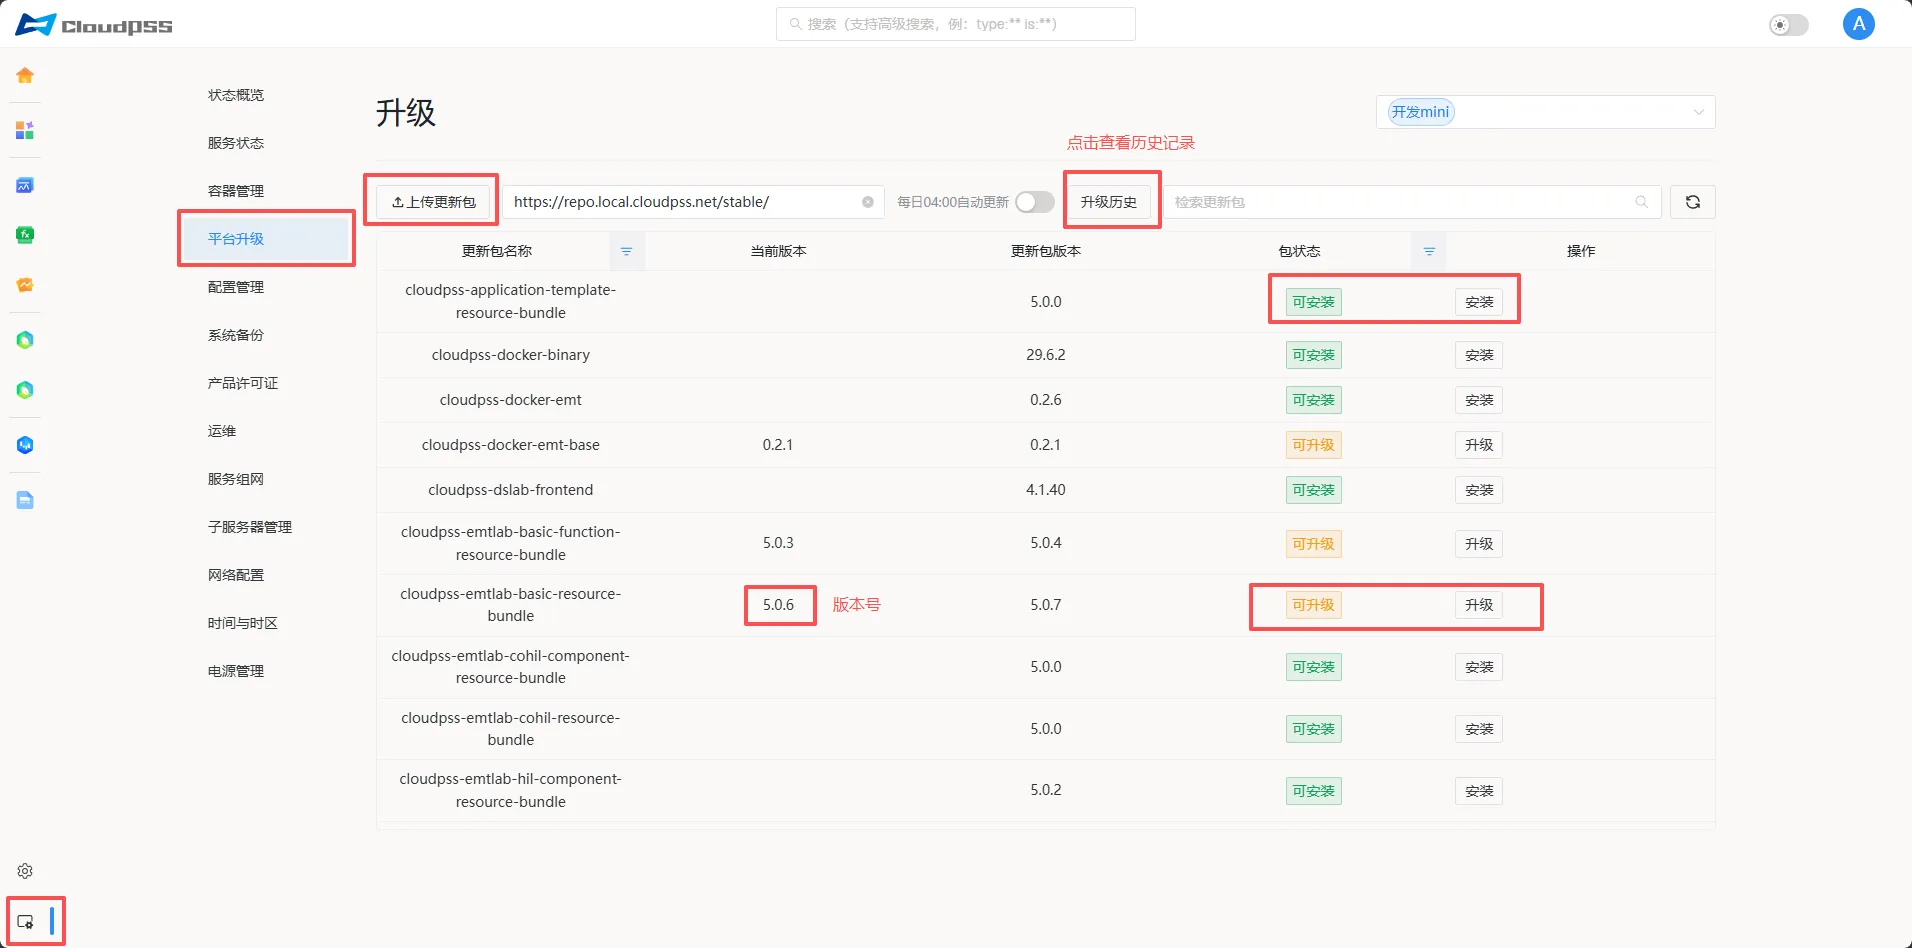Viewport: 1912px width, 948px height.
Task: Open 容器管理 menu item
Action: point(236,191)
